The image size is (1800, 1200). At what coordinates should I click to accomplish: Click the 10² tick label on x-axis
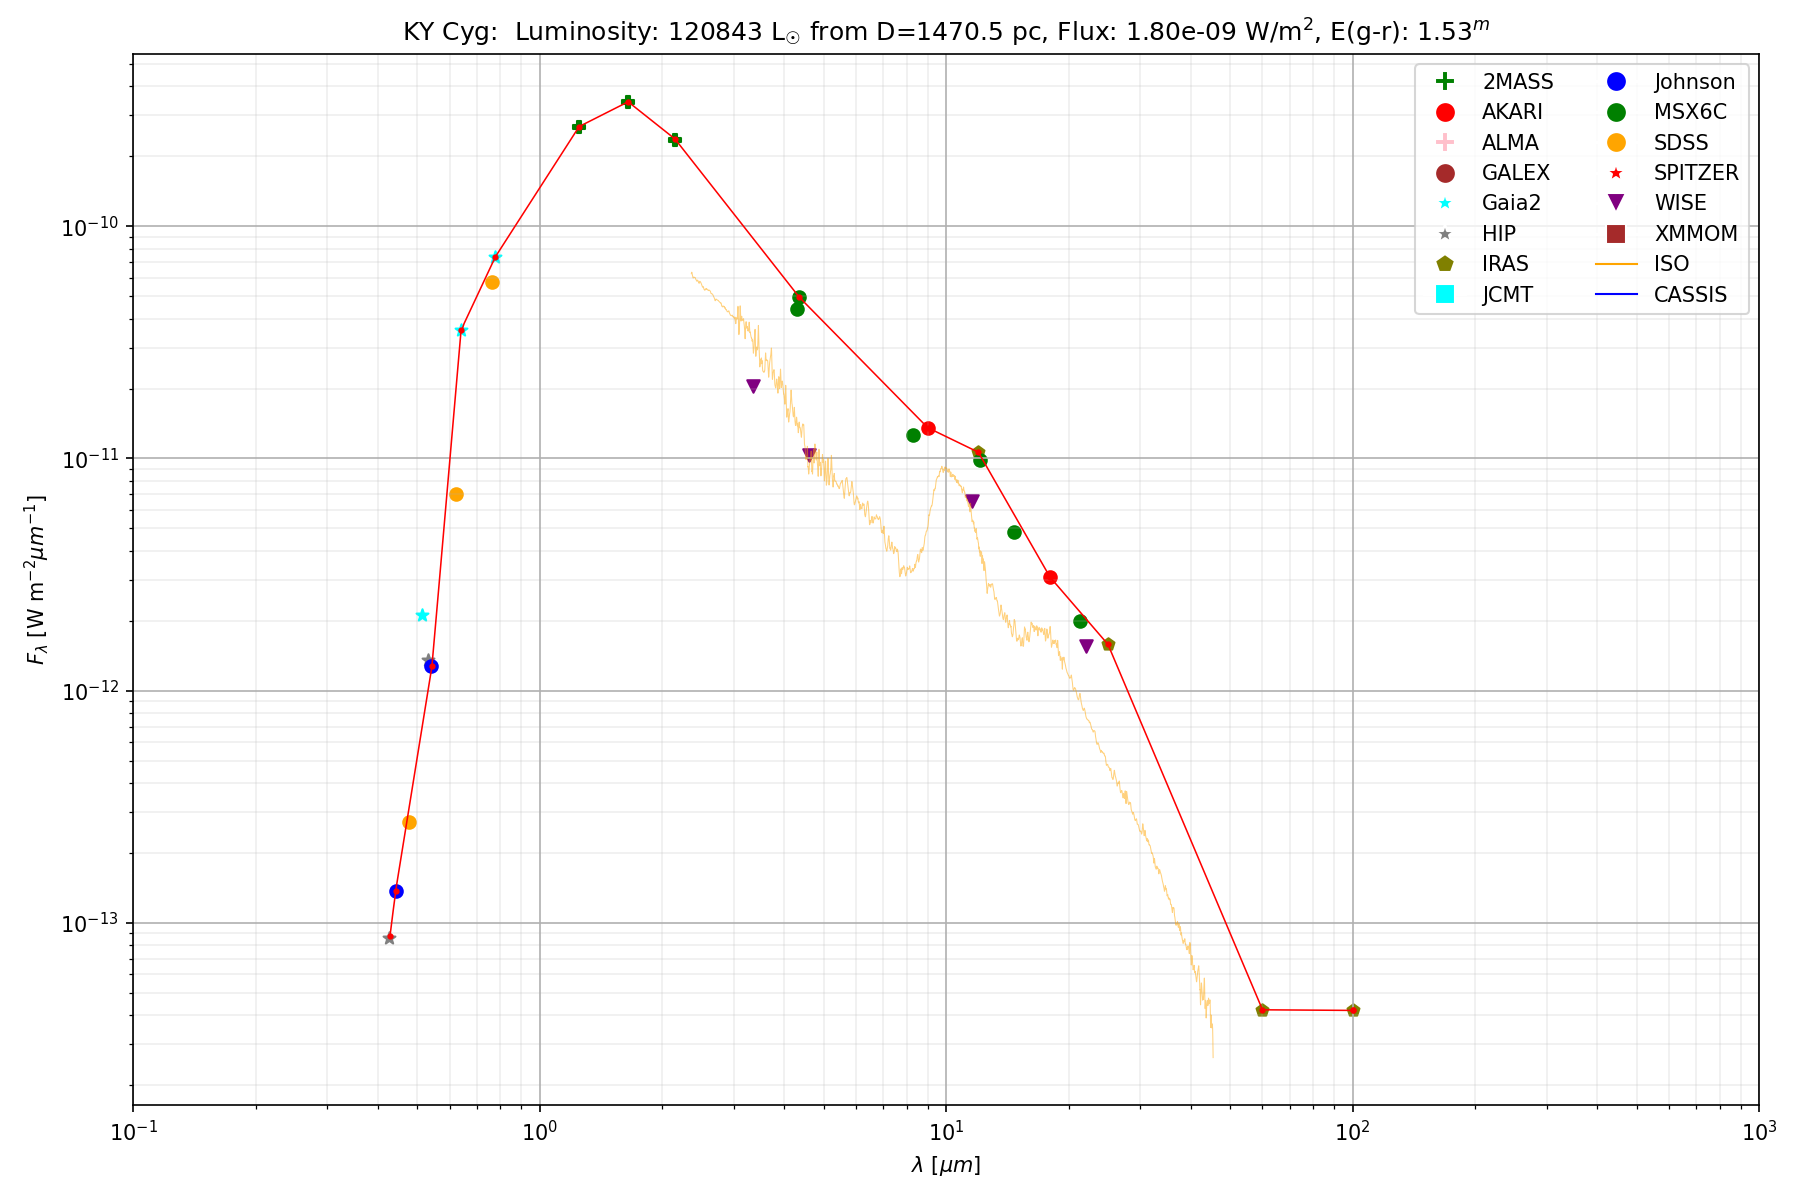[x=1353, y=1129]
